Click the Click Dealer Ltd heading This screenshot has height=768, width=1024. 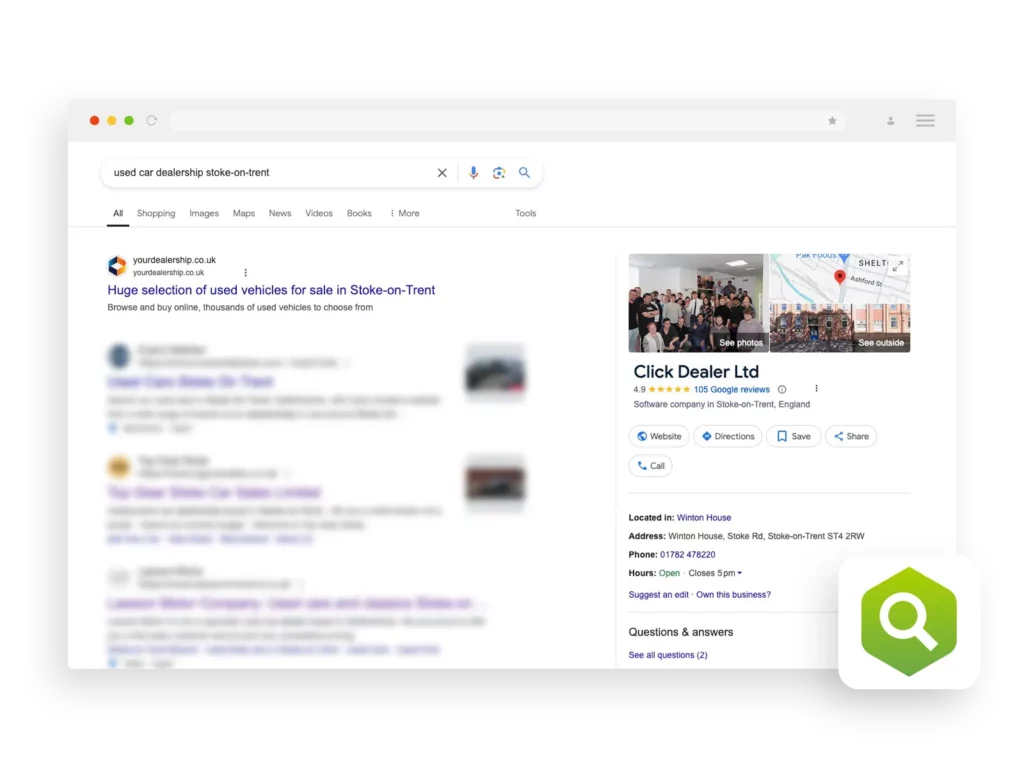point(696,372)
